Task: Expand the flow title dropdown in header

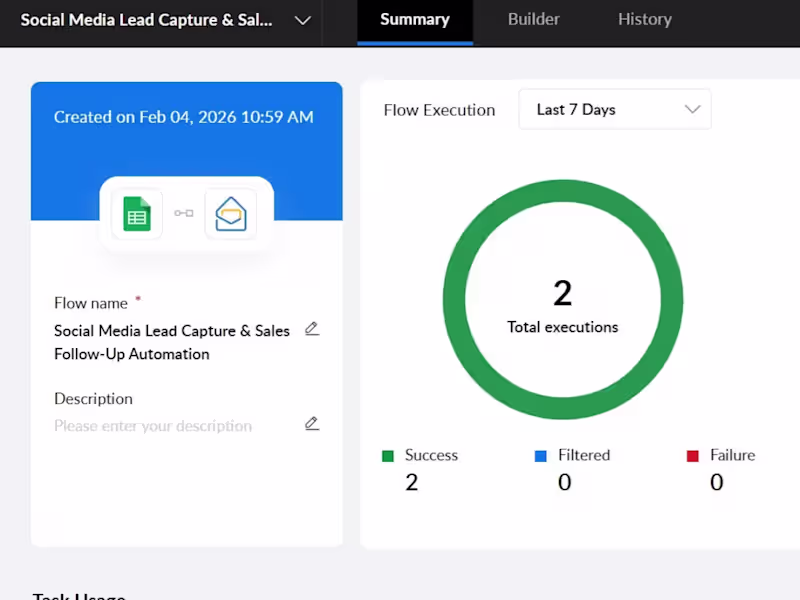Action: point(303,19)
